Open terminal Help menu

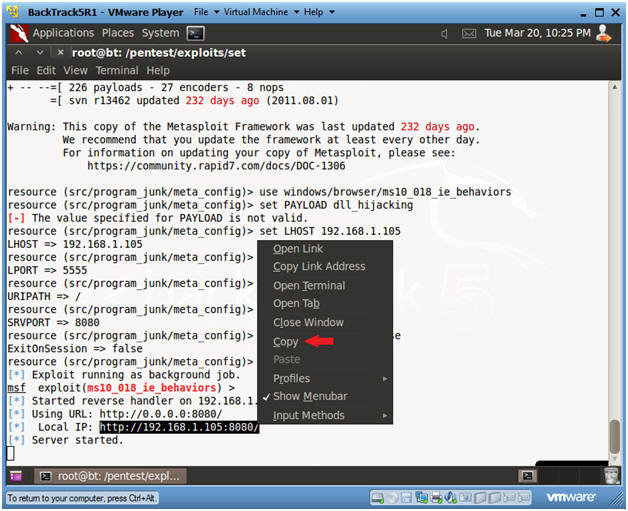pos(158,70)
